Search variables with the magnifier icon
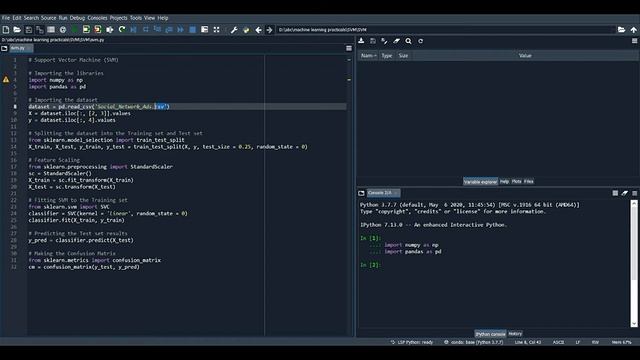This screenshot has width=640, height=360. (x=408, y=41)
